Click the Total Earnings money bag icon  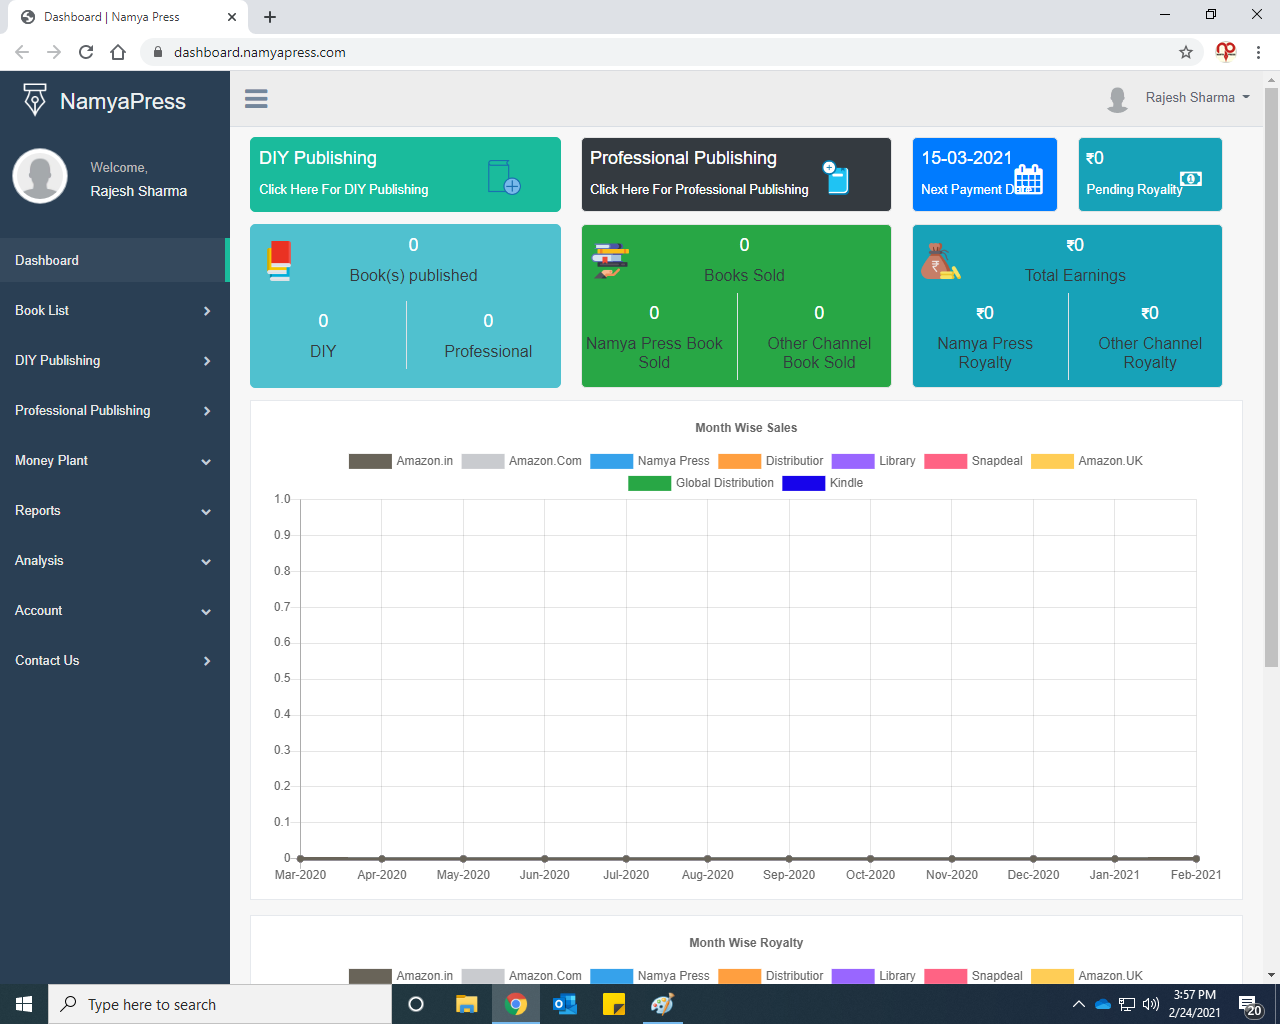[940, 262]
